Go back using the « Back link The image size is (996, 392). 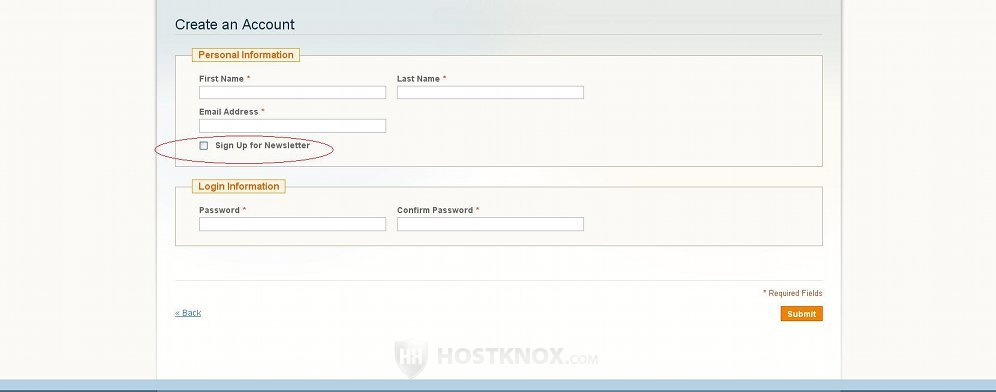pyautogui.click(x=188, y=313)
